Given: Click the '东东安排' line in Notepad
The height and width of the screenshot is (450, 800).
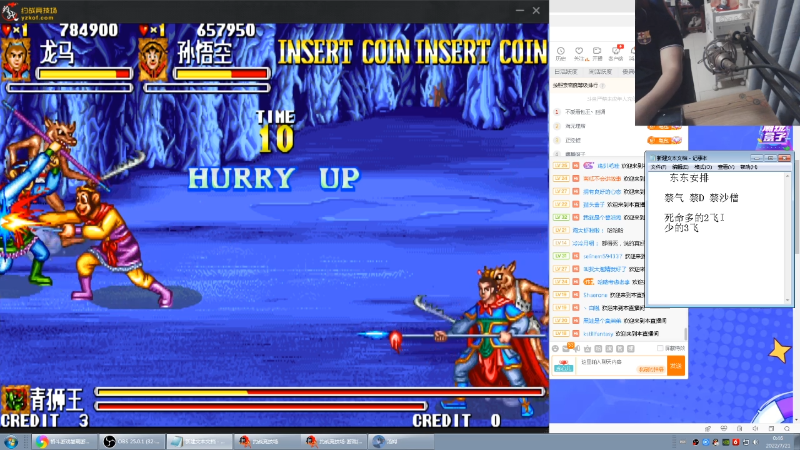Looking at the screenshot, I should coord(689,178).
